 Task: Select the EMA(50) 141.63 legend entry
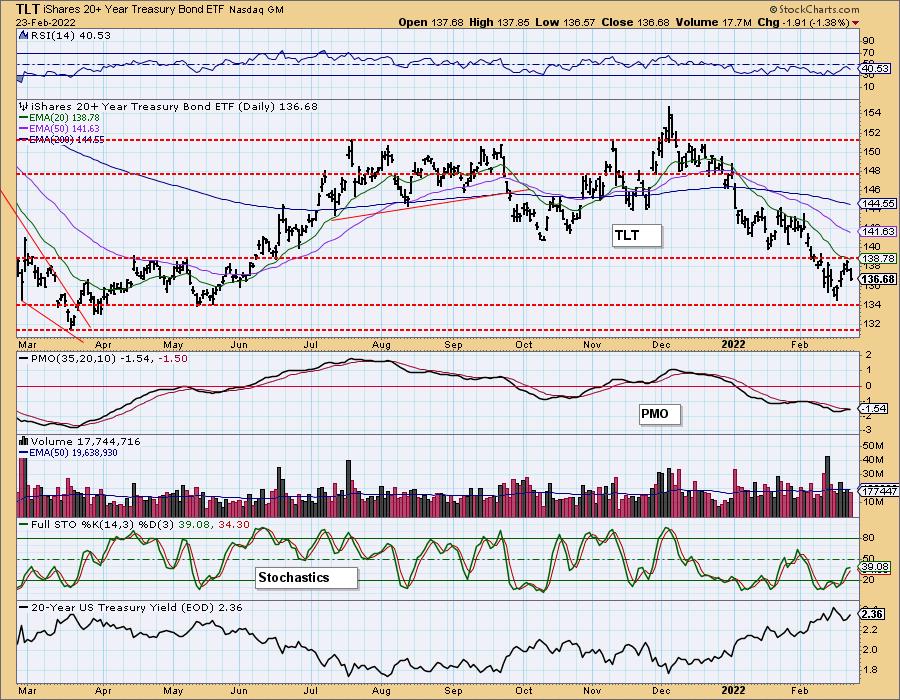point(59,129)
